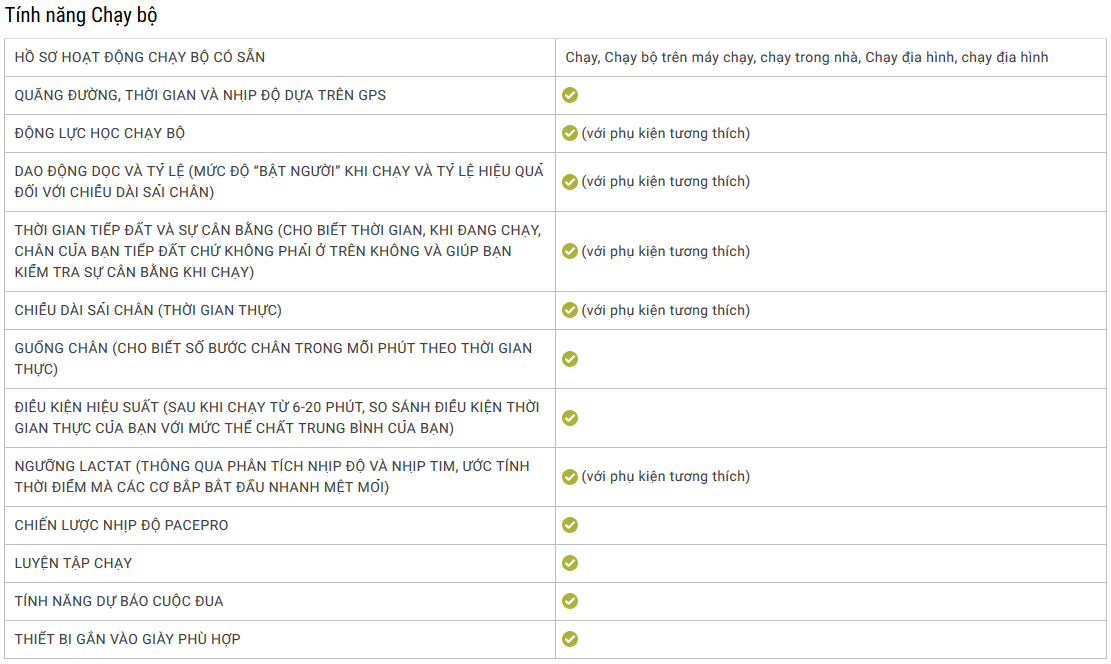Viewport: 1111px width, 664px height.
Task: Click checkmark for Tính năng dự báo cuộc đua
Action: pyautogui.click(x=570, y=601)
